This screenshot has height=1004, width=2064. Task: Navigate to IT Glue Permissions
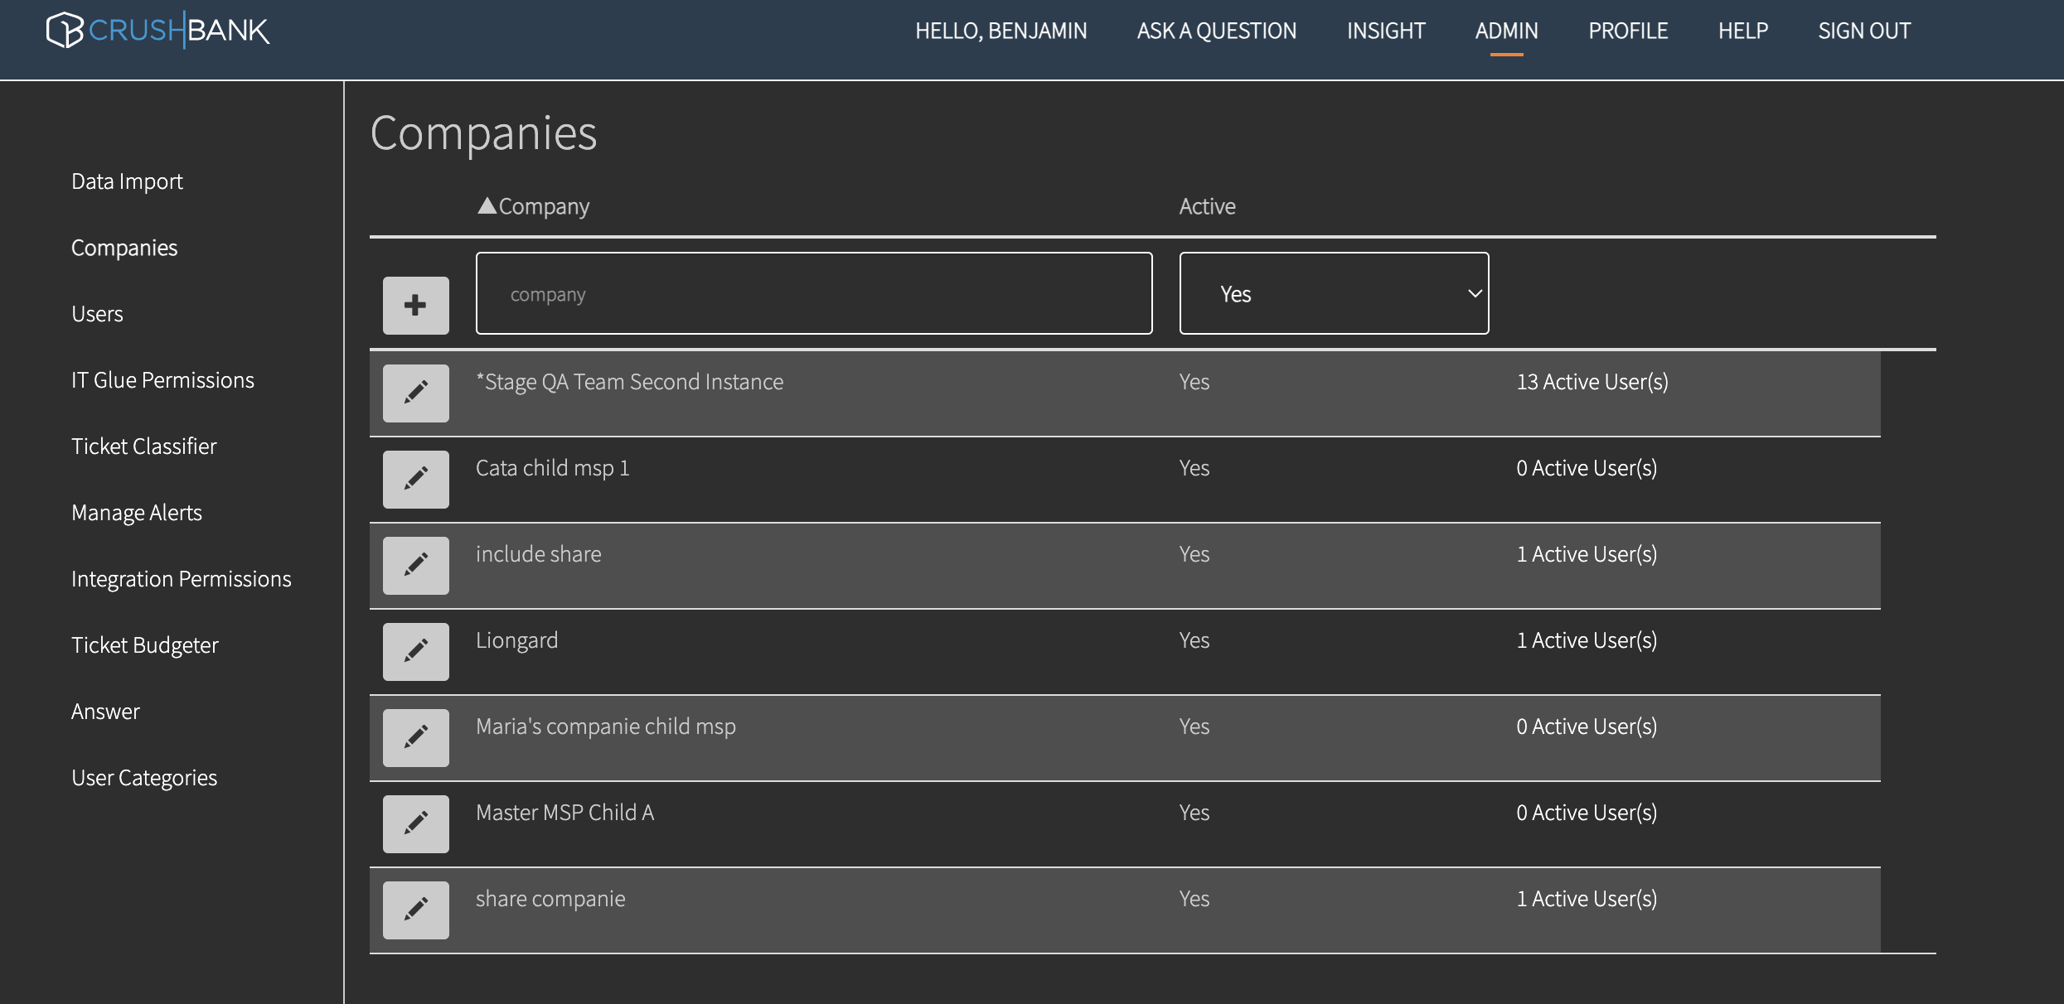(x=162, y=380)
